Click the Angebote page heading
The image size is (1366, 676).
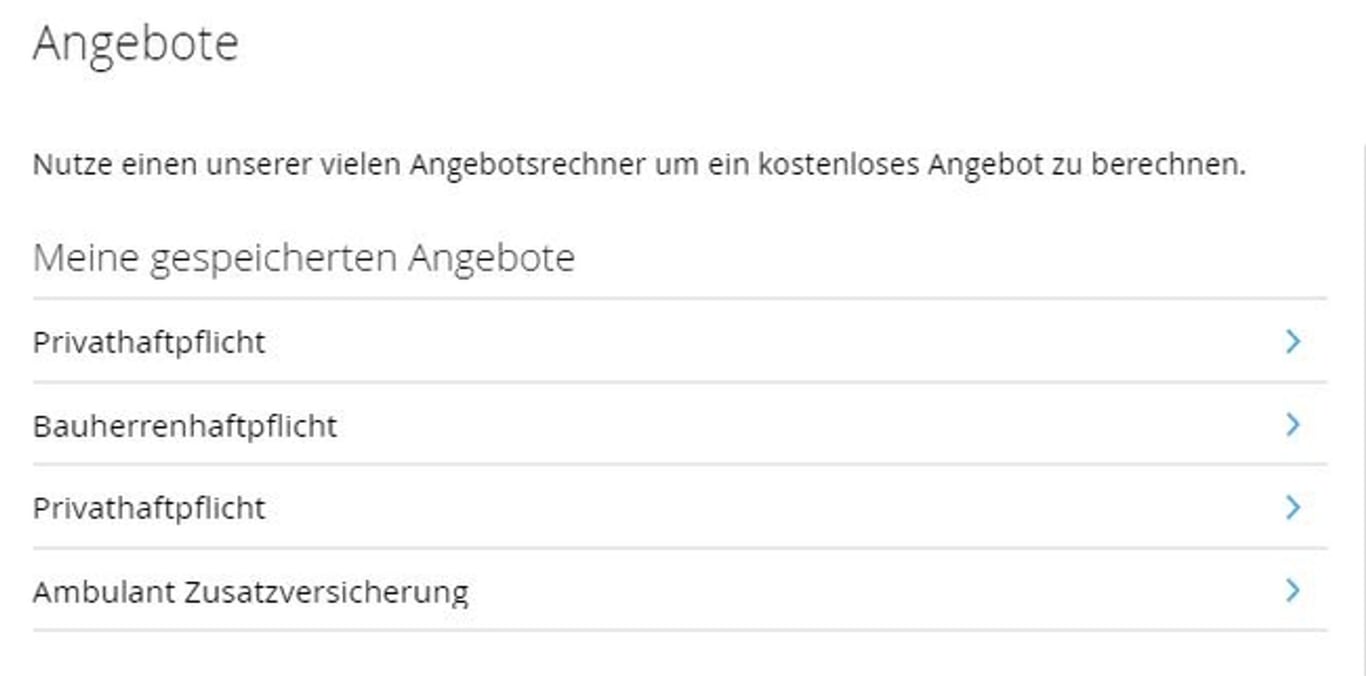pos(136,44)
